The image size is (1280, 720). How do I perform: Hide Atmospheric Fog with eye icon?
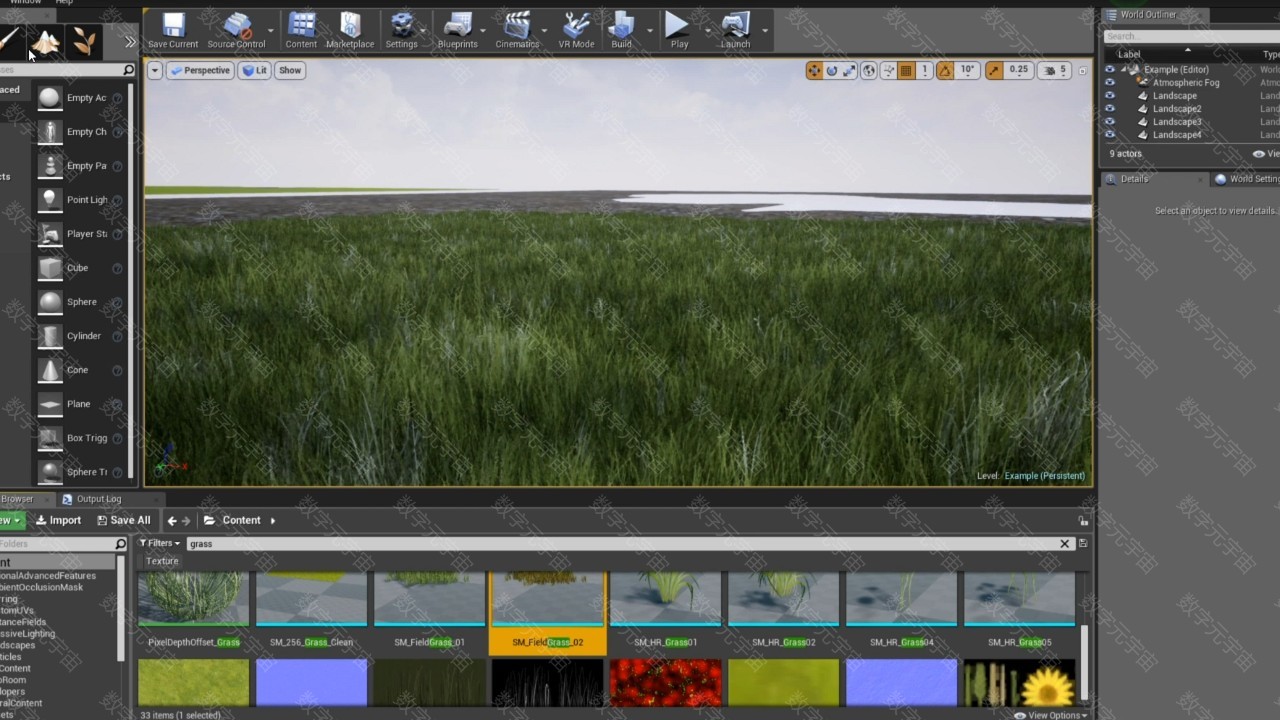1109,83
